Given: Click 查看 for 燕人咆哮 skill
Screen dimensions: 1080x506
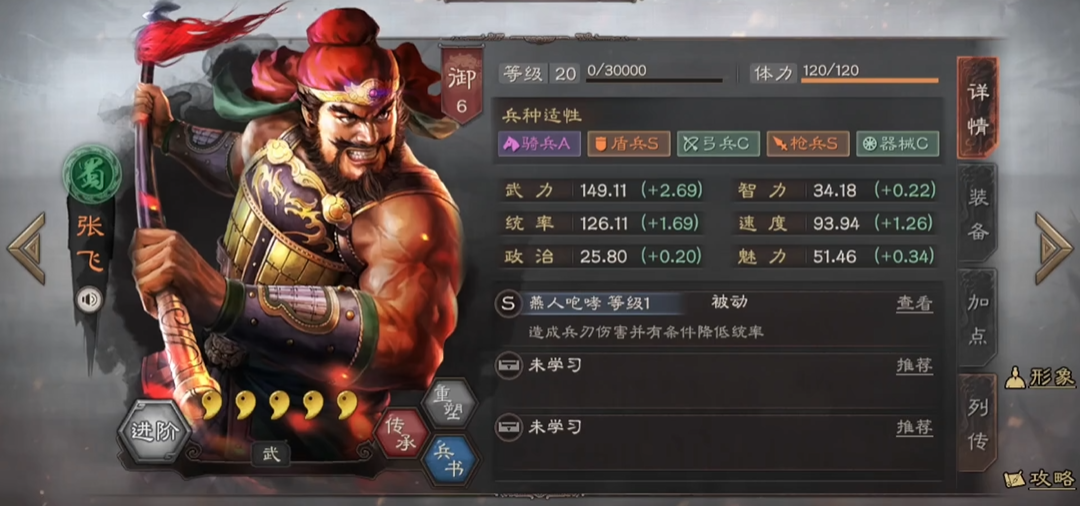Looking at the screenshot, I should click(914, 303).
